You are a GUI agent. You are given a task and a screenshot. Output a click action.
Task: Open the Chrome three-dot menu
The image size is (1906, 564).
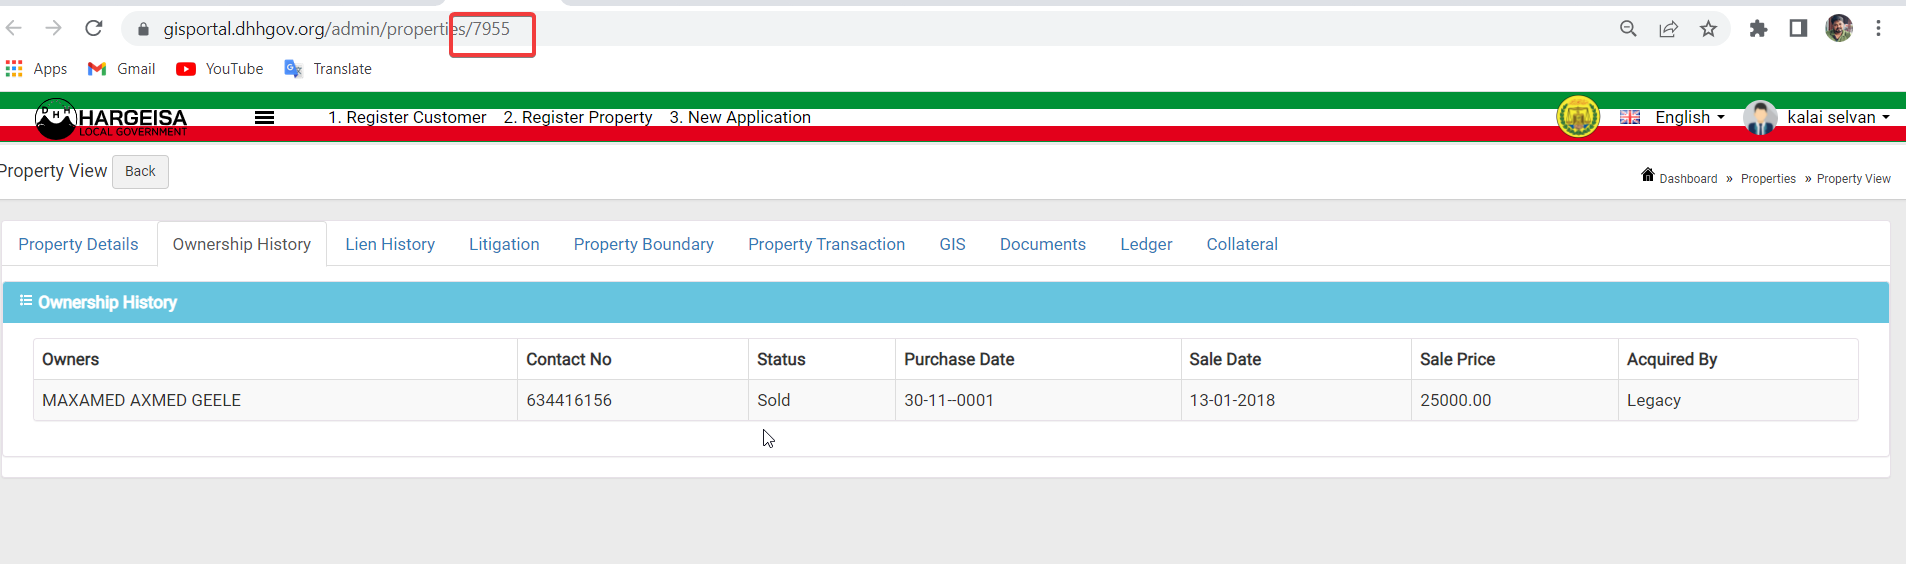[1878, 29]
